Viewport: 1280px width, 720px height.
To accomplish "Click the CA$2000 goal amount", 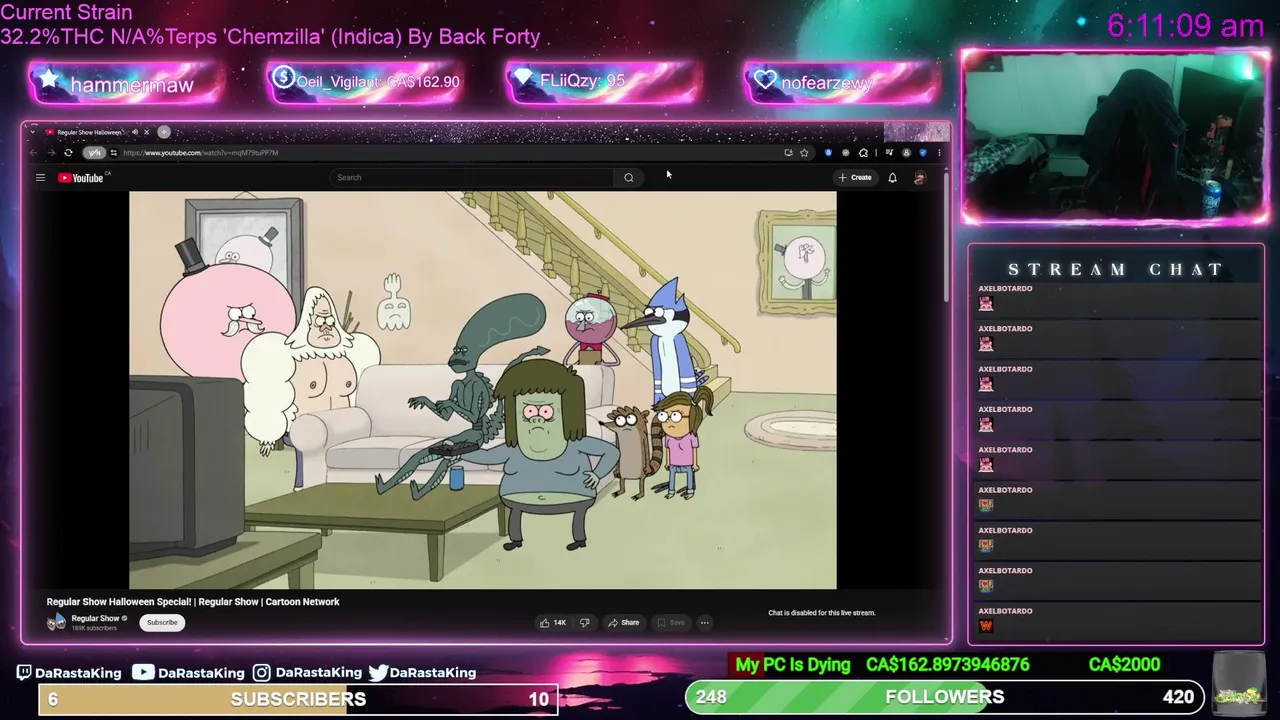I will pos(1124,665).
